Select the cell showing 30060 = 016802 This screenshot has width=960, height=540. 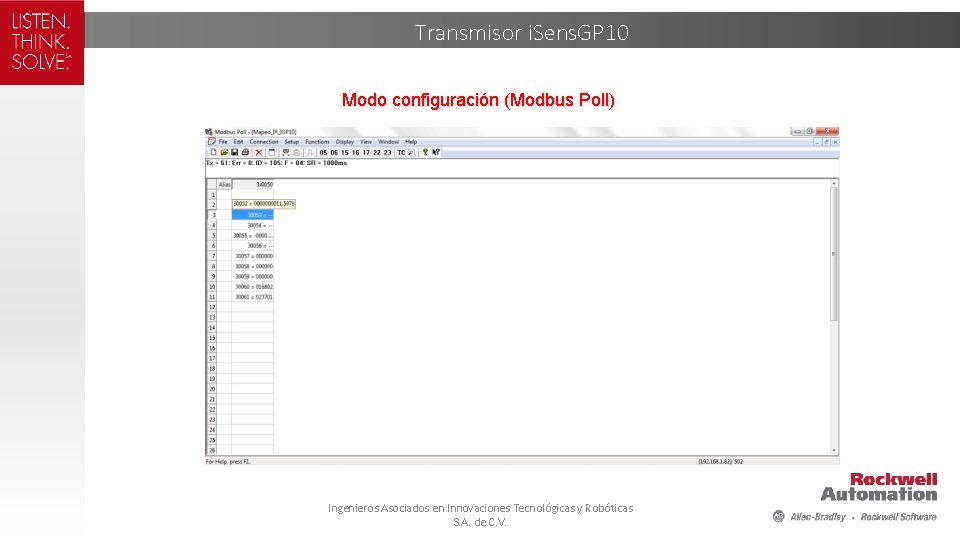pyautogui.click(x=253, y=287)
